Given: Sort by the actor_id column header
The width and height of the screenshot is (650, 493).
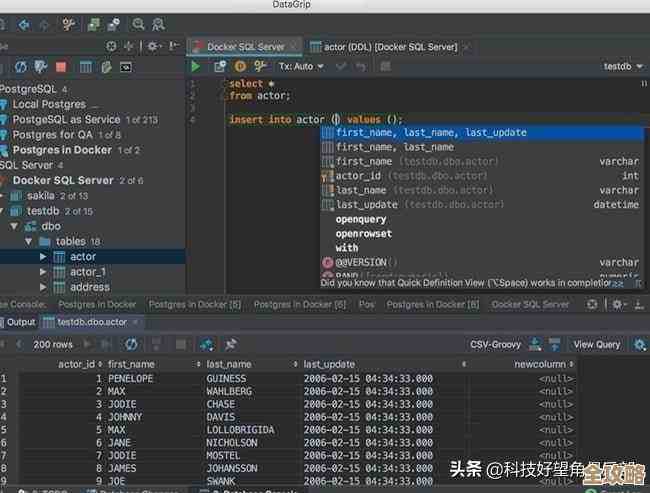Looking at the screenshot, I should pyautogui.click(x=76, y=364).
